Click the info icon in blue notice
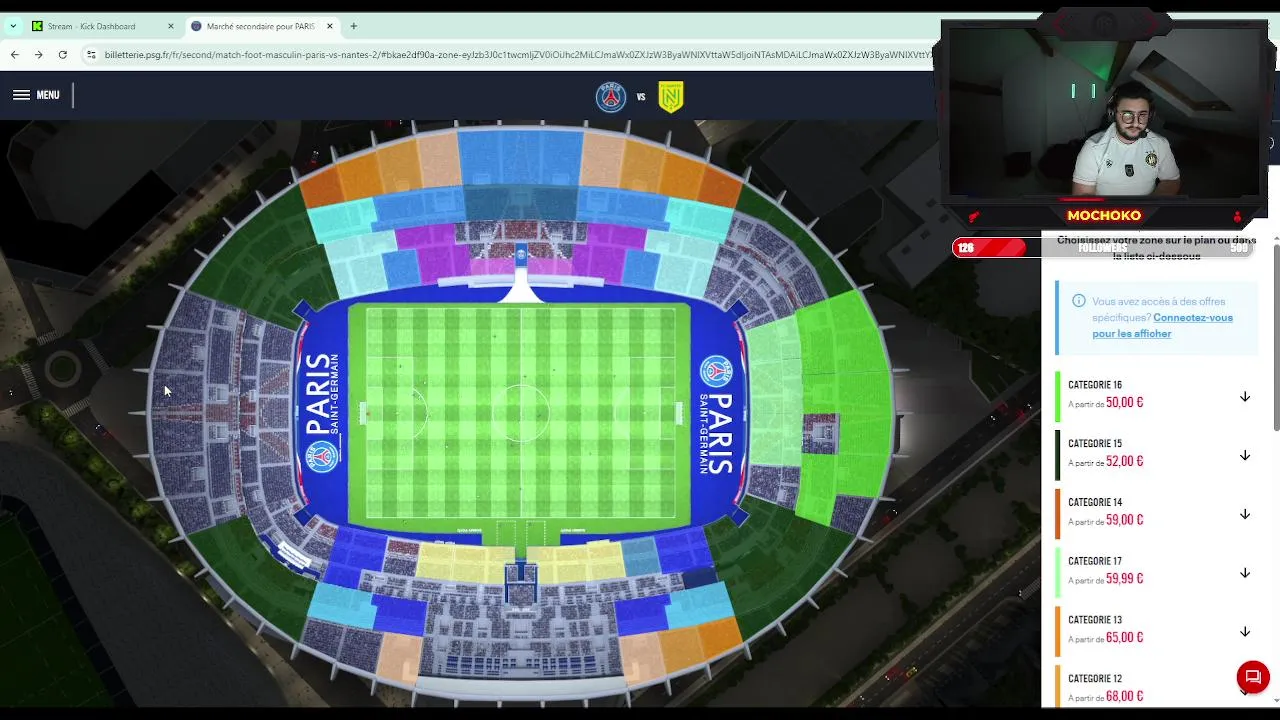Viewport: 1280px width, 720px height. tap(1078, 301)
